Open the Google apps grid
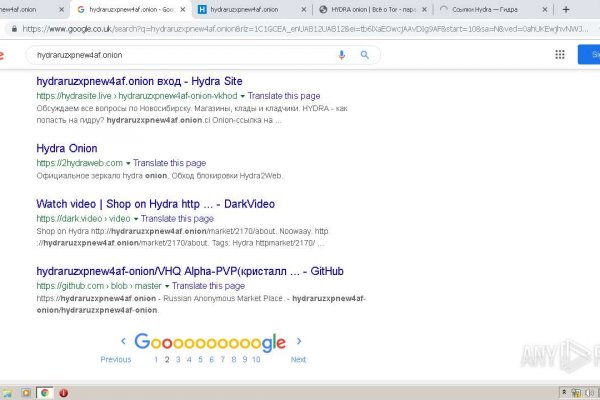 coord(559,55)
